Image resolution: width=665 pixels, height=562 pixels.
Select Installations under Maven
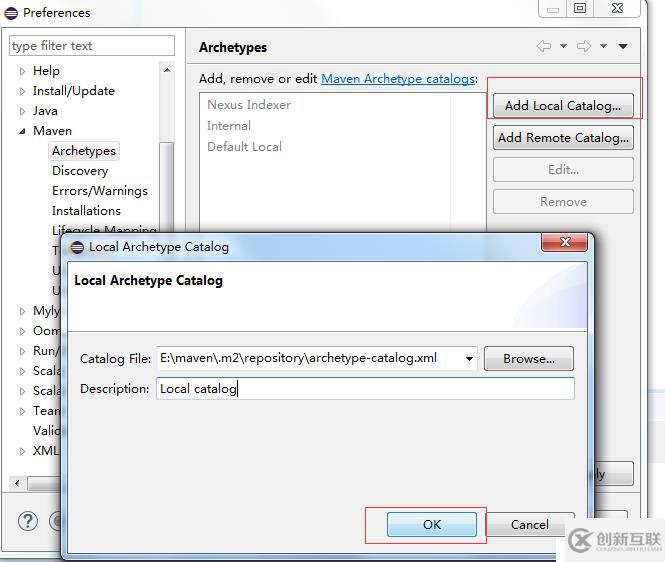point(86,211)
